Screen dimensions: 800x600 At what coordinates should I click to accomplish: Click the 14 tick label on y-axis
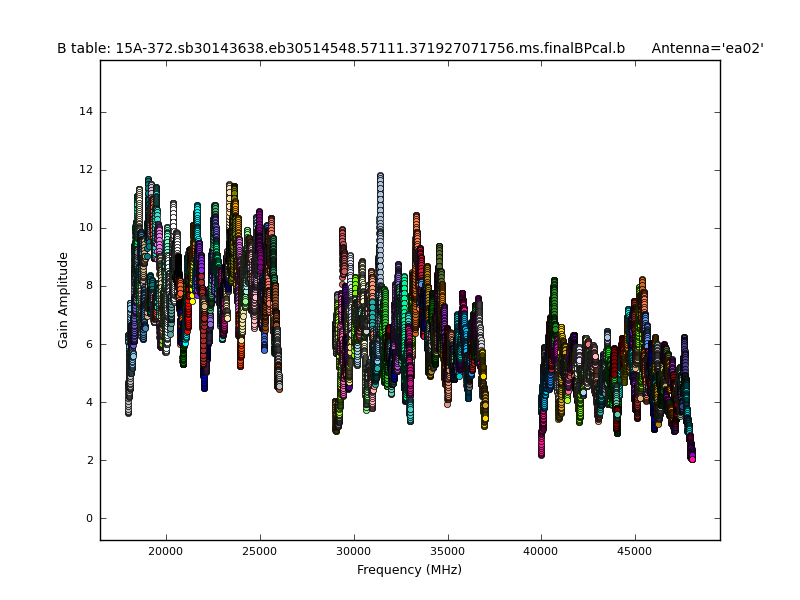click(x=87, y=112)
